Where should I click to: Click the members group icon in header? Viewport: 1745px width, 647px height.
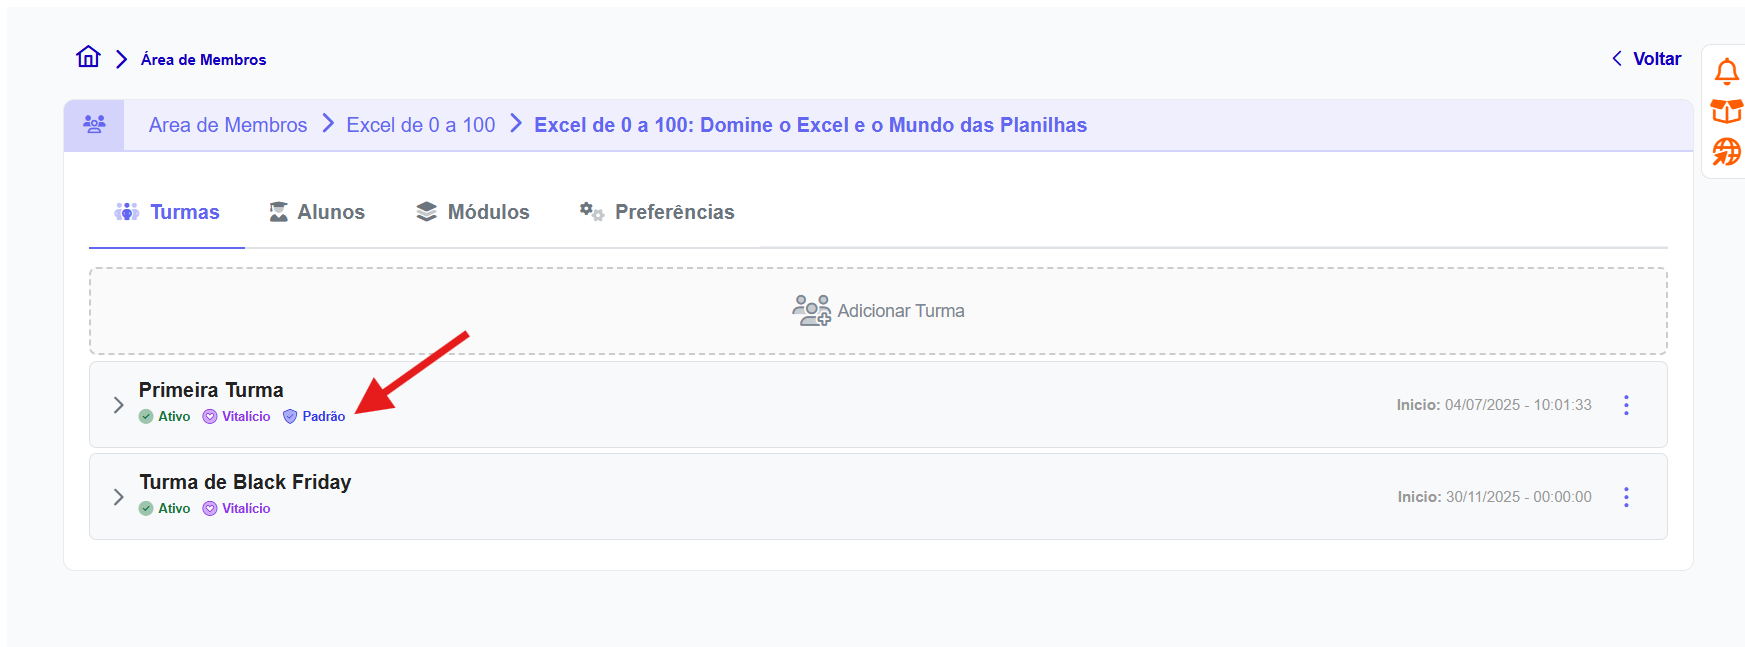[94, 125]
